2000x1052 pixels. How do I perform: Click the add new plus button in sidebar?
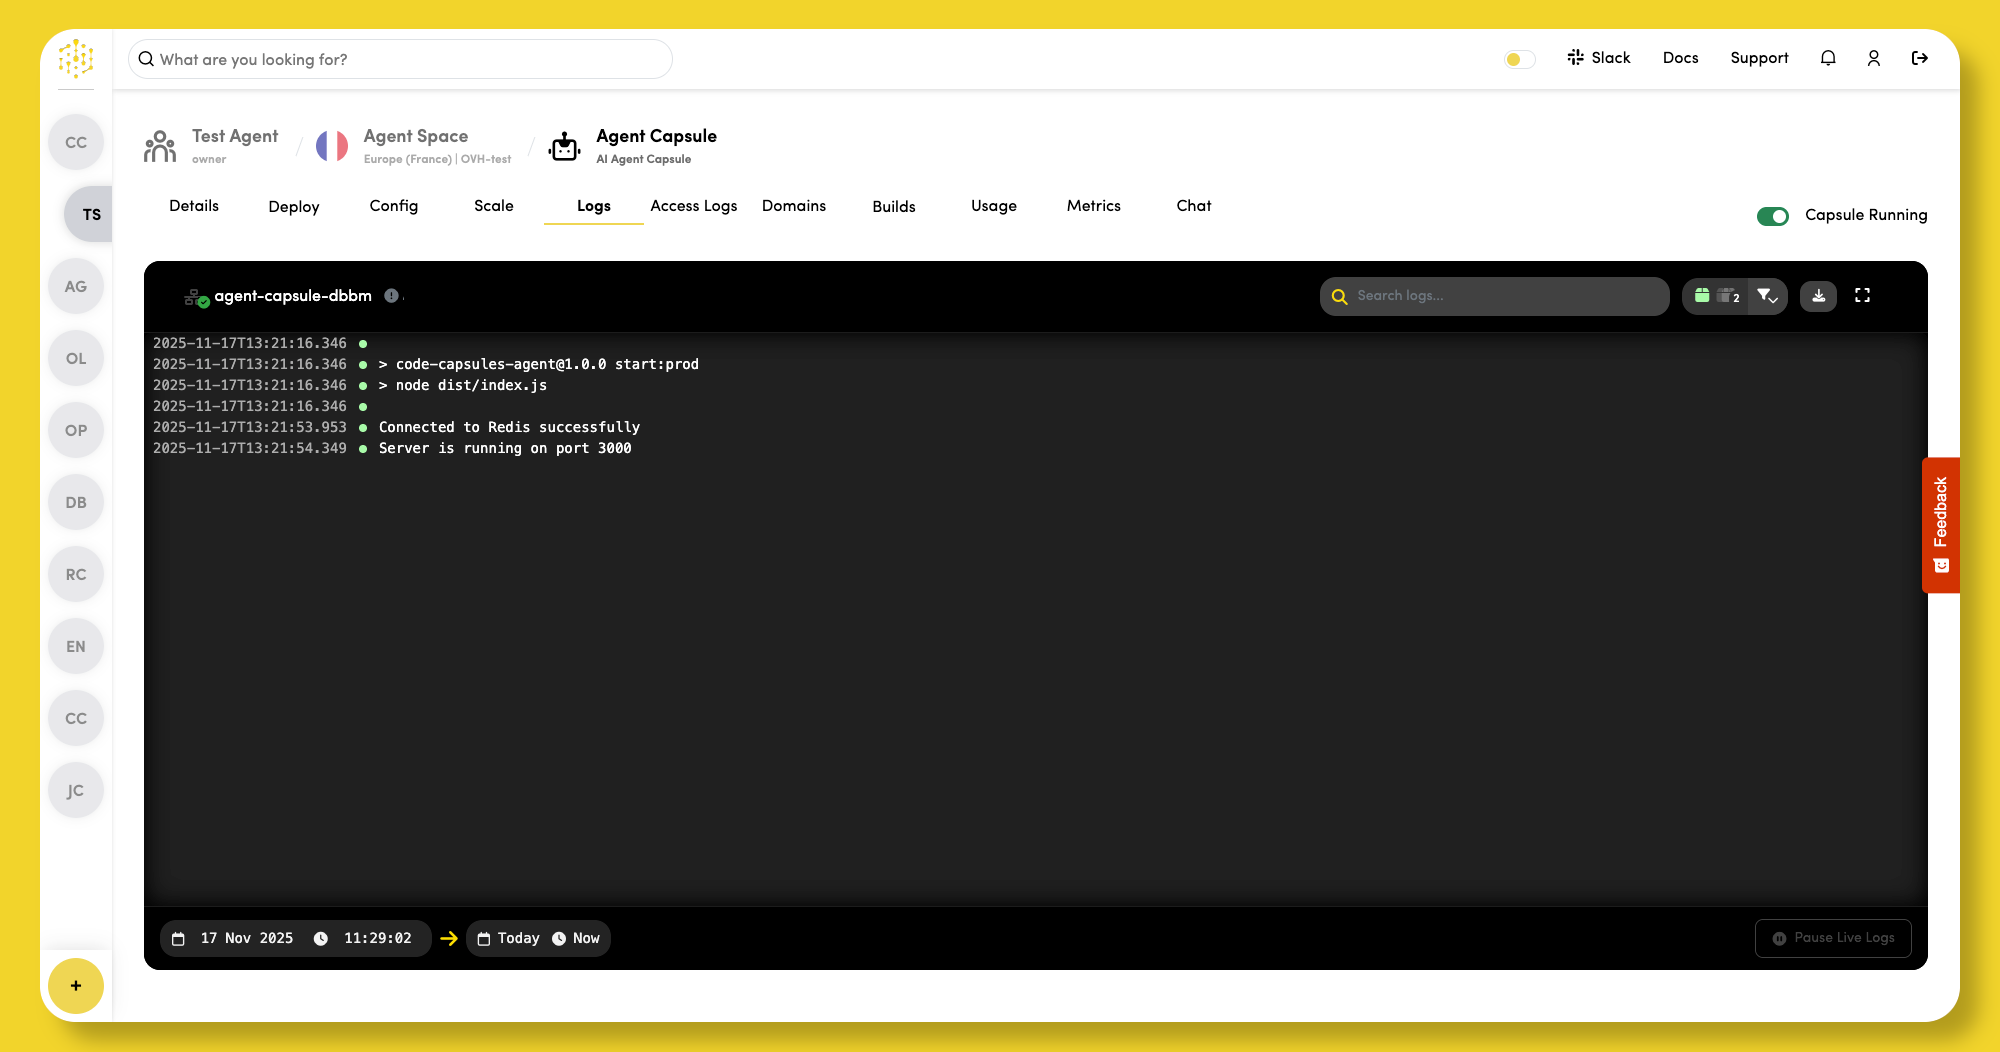pos(76,986)
